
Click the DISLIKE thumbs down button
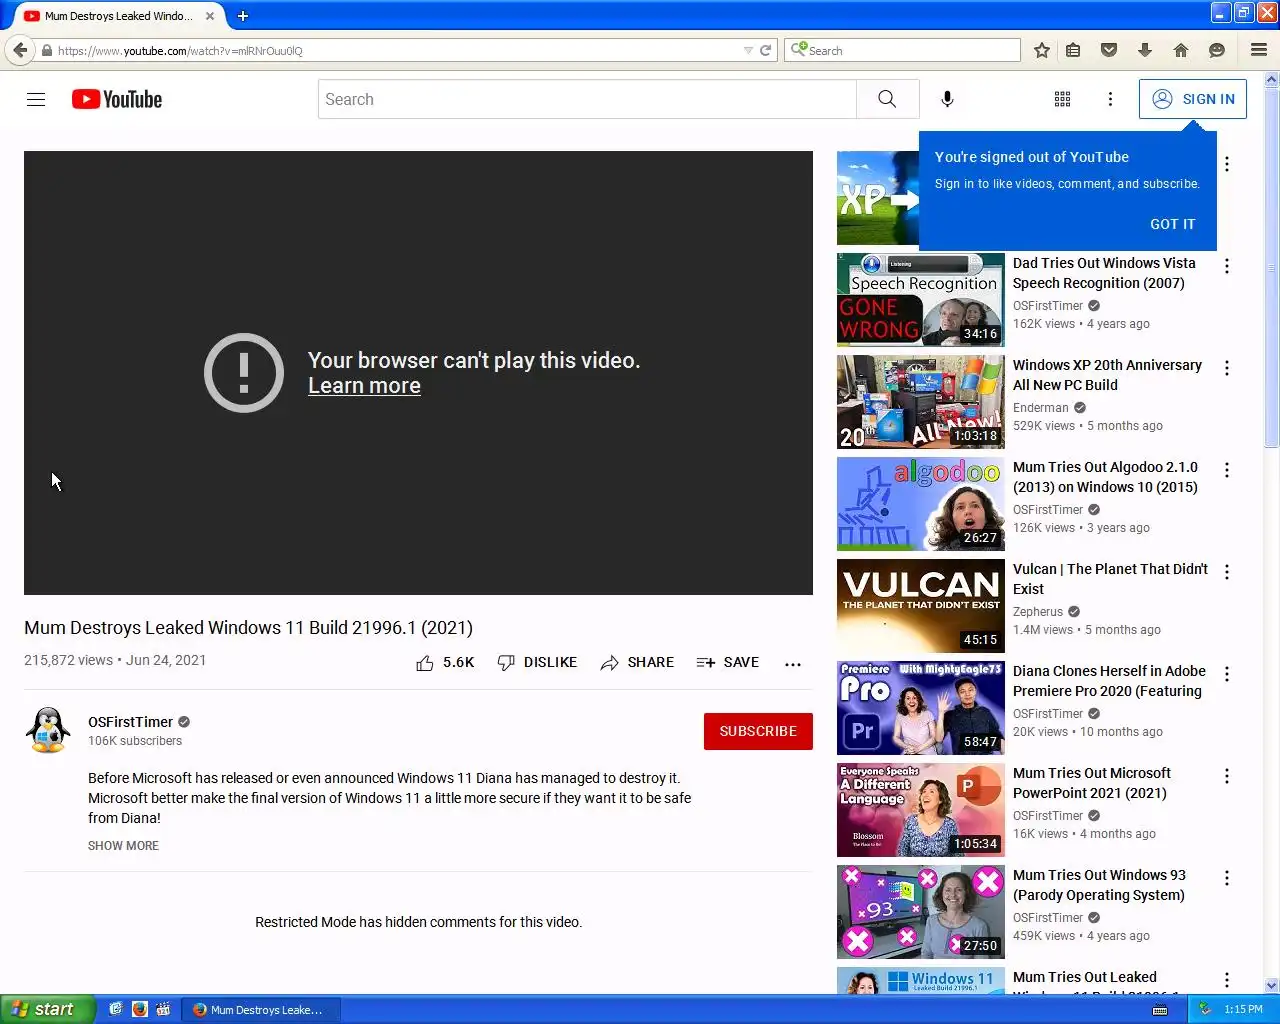(537, 663)
